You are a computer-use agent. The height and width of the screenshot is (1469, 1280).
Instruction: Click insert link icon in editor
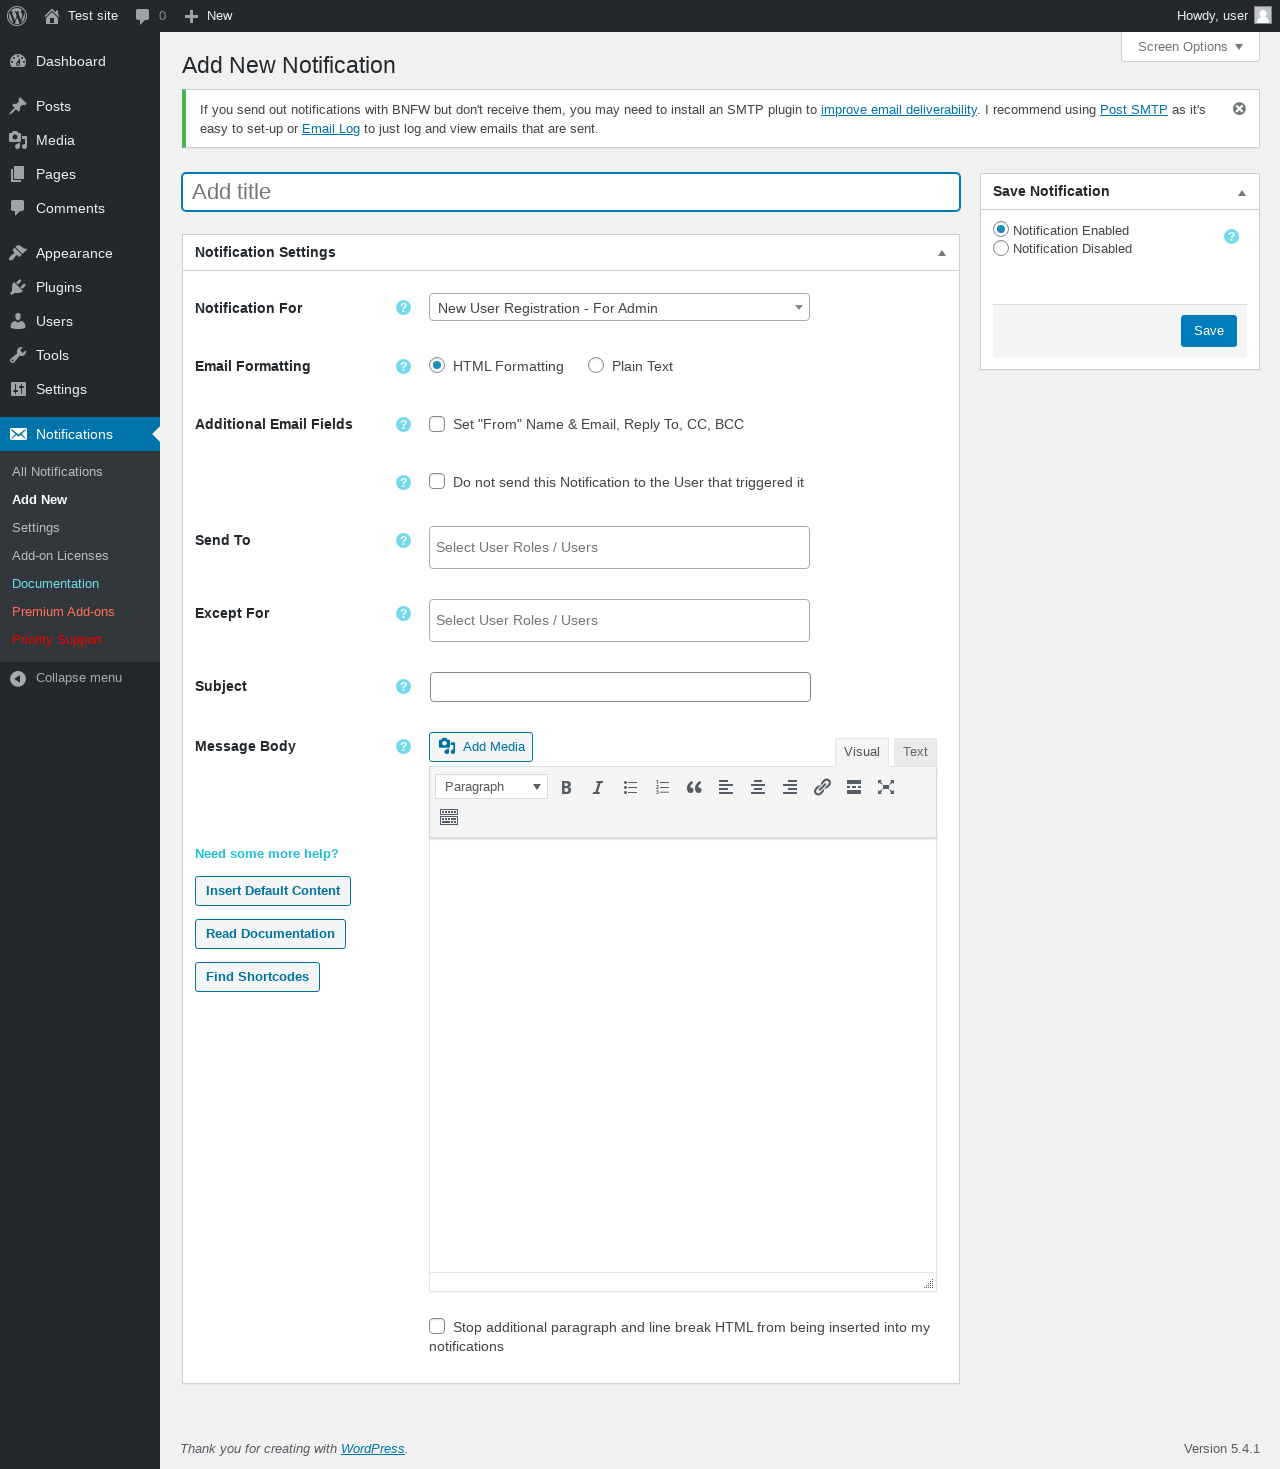coord(822,787)
